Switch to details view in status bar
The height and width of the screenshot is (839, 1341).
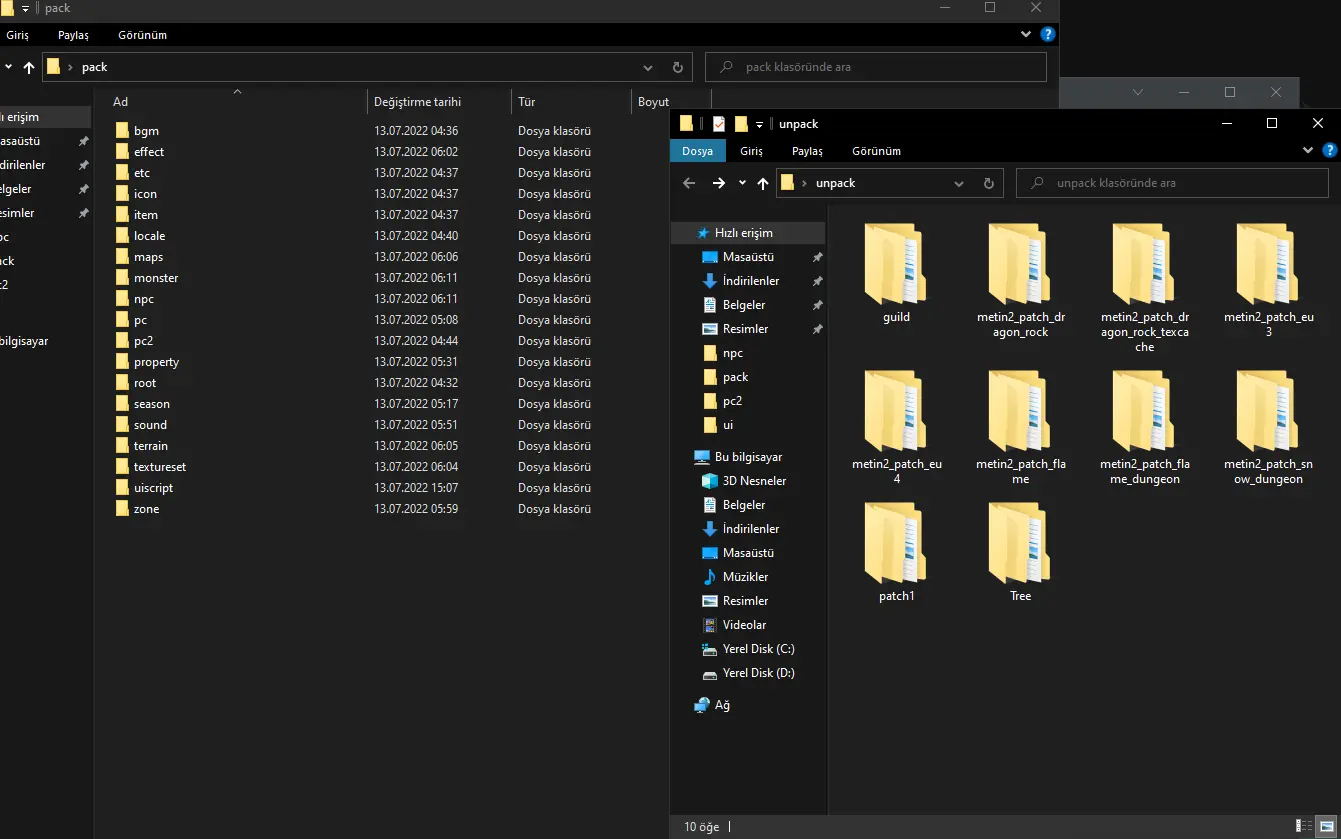tap(1306, 827)
